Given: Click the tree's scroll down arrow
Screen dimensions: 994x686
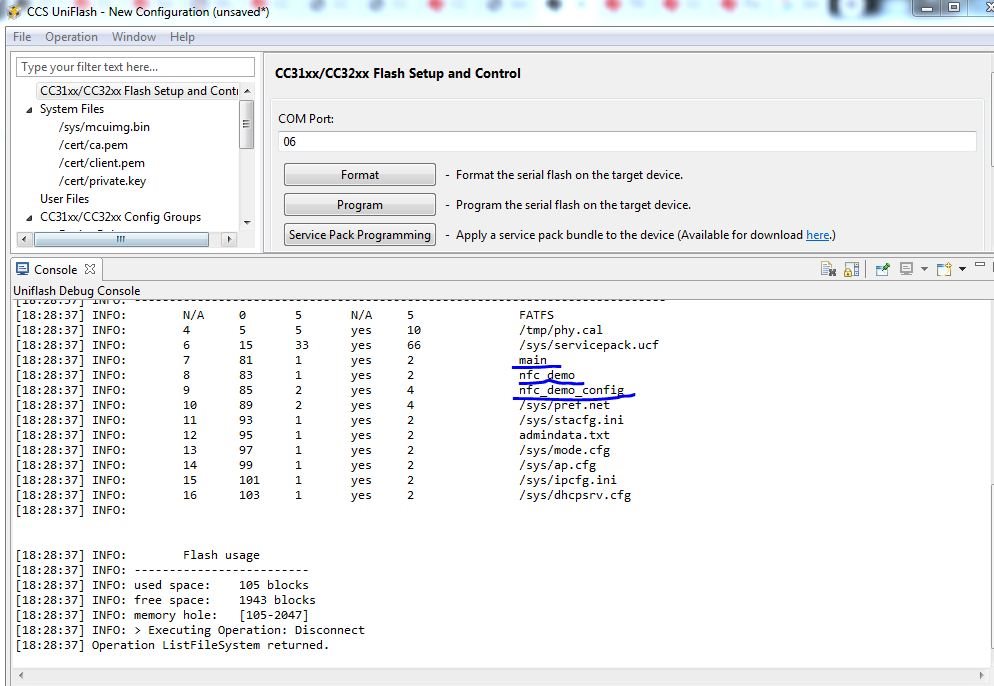Looking at the screenshot, I should tap(247, 223).
